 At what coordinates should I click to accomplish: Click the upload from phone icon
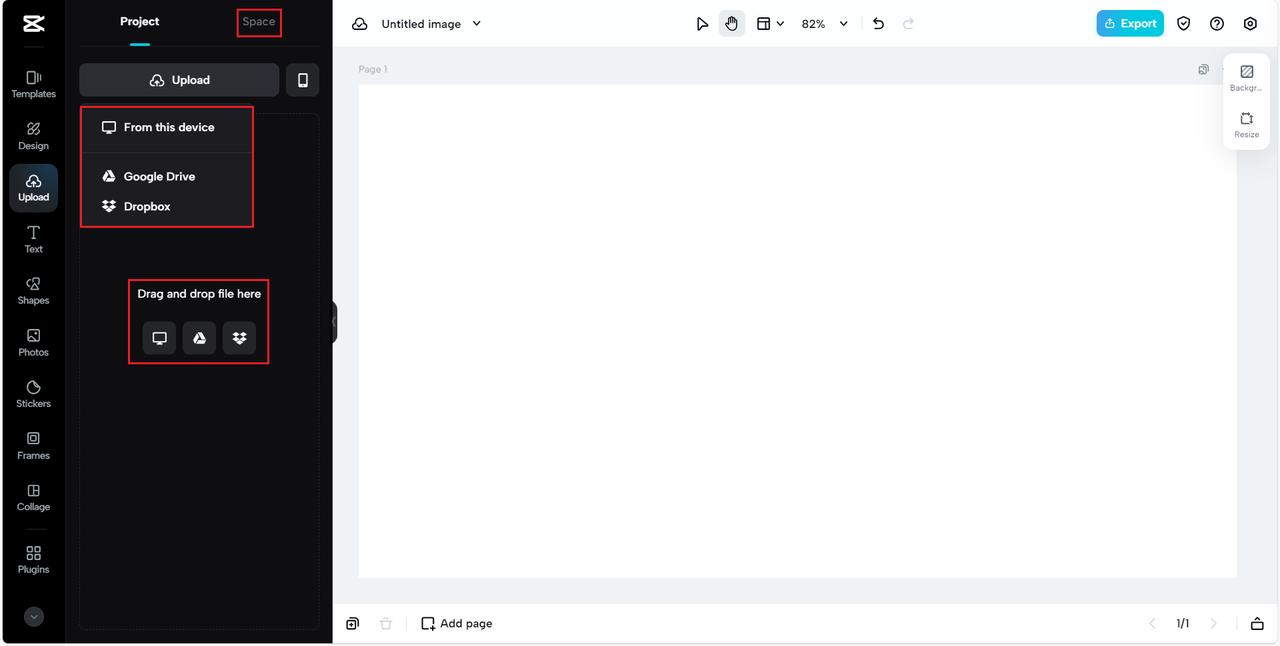point(303,80)
